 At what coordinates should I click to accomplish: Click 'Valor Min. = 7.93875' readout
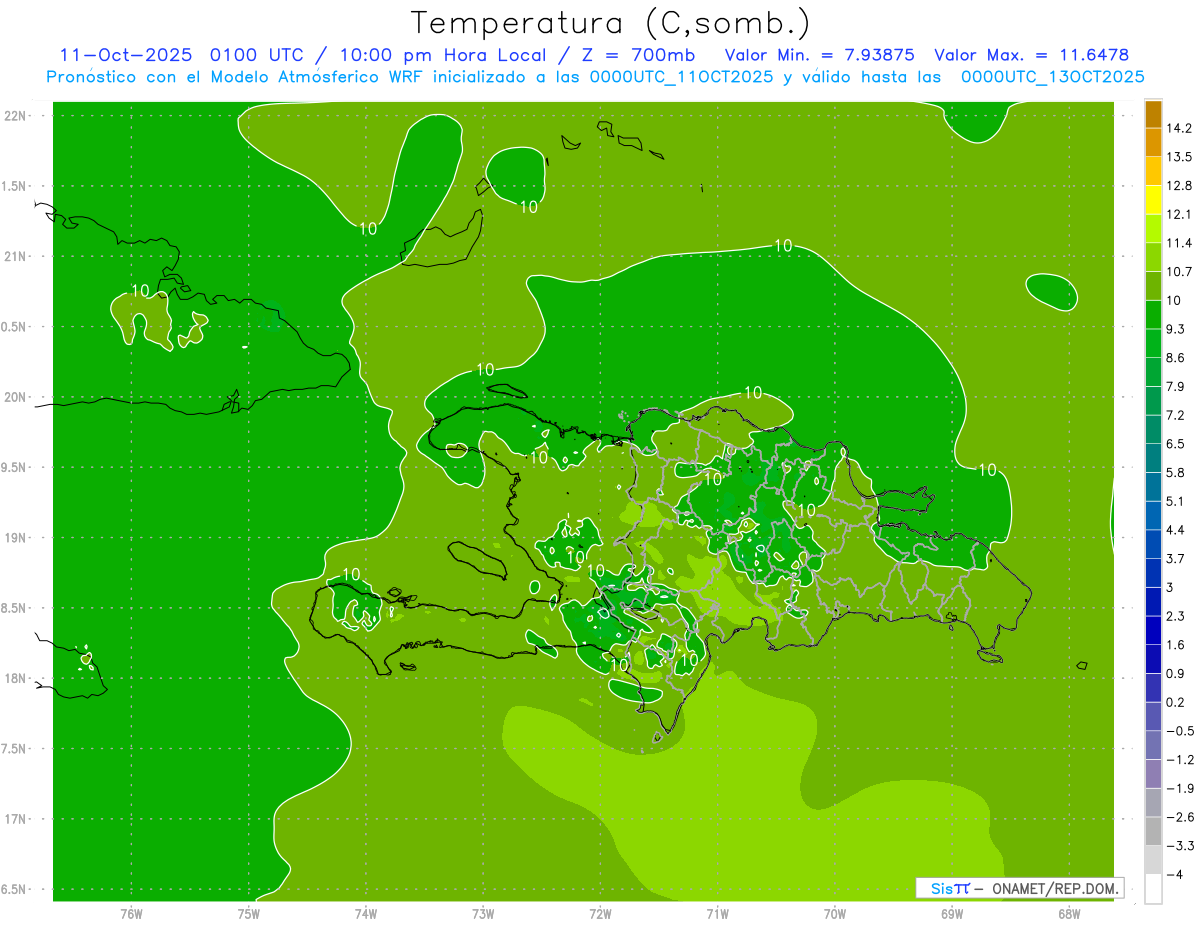819,55
